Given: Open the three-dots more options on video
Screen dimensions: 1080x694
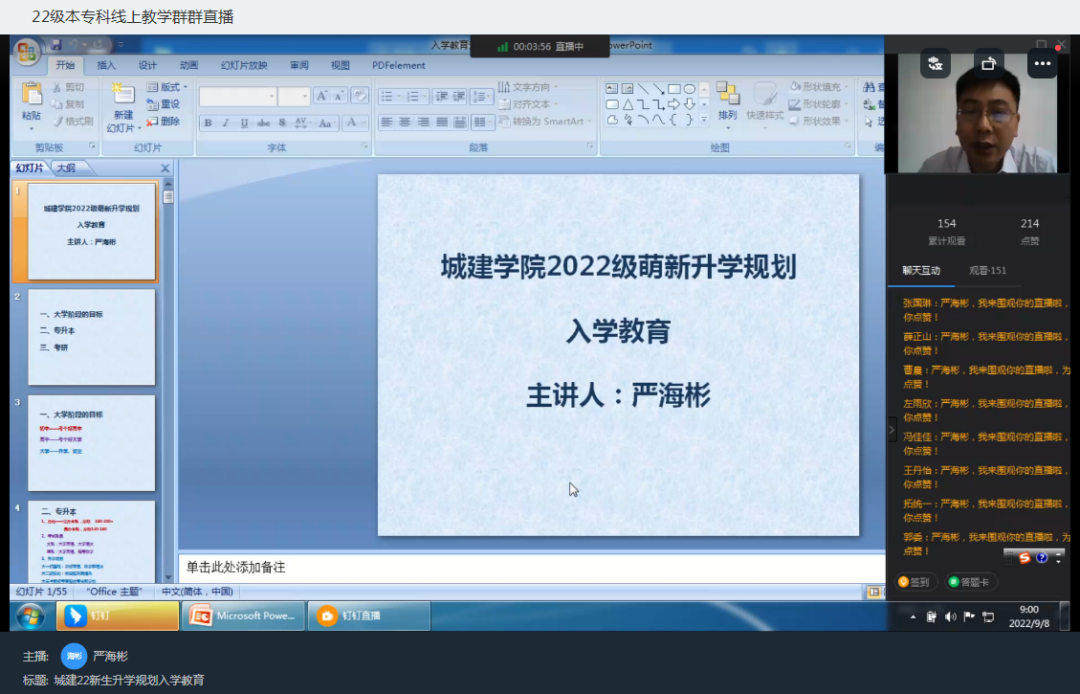Looking at the screenshot, I should coord(1042,63).
